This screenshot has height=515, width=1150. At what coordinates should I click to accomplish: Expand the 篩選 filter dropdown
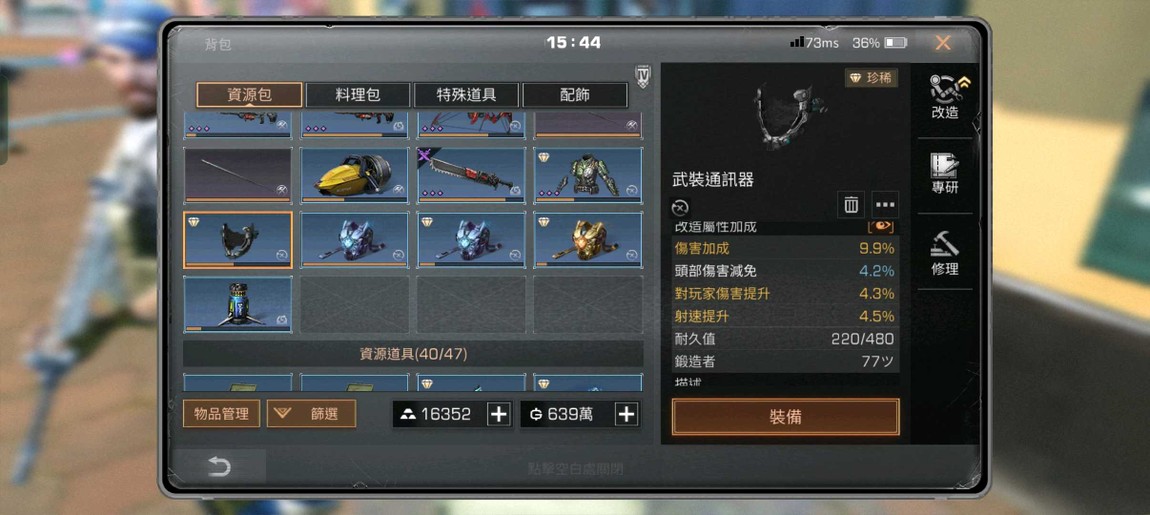[x=312, y=414]
